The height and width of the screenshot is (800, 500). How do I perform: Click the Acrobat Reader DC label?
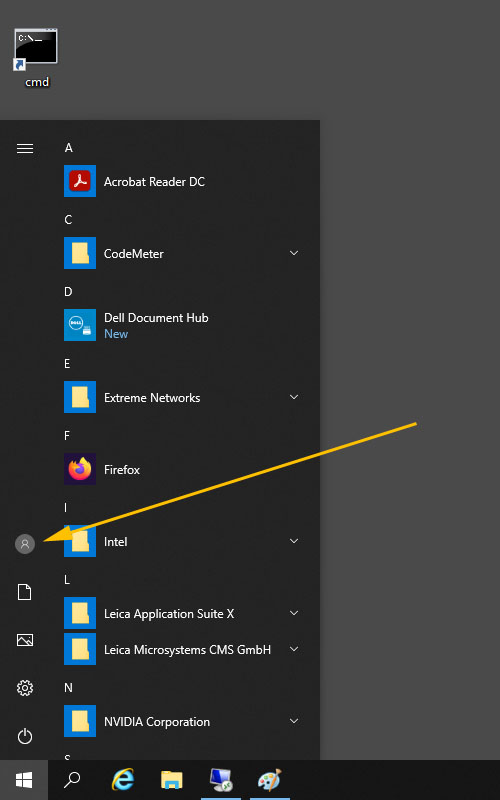tap(154, 182)
